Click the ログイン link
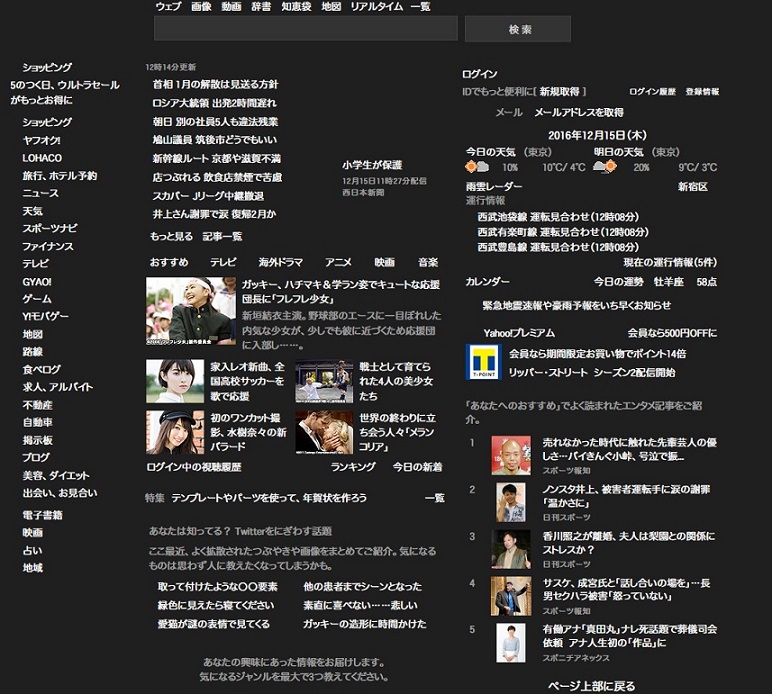Image resolution: width=772 pixels, height=694 pixels. pyautogui.click(x=480, y=74)
